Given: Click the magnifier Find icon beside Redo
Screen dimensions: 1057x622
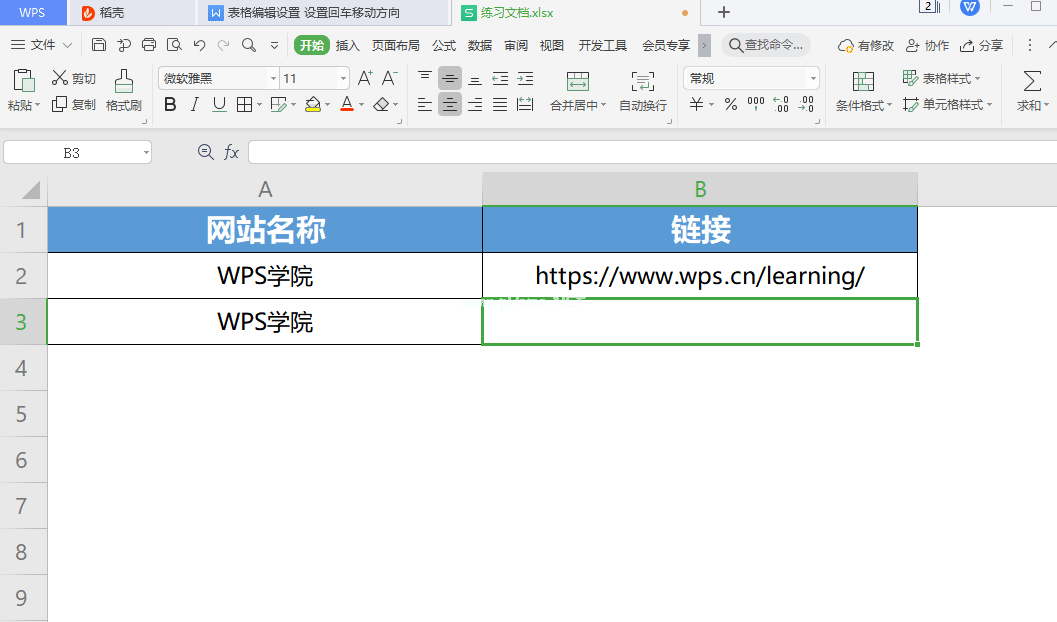Looking at the screenshot, I should tap(249, 45).
